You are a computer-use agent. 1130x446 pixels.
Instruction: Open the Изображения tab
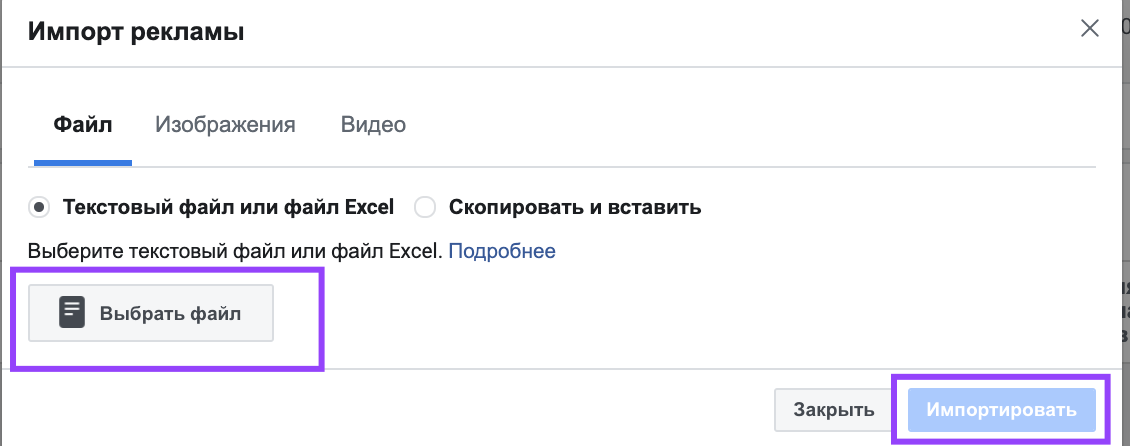pos(226,125)
